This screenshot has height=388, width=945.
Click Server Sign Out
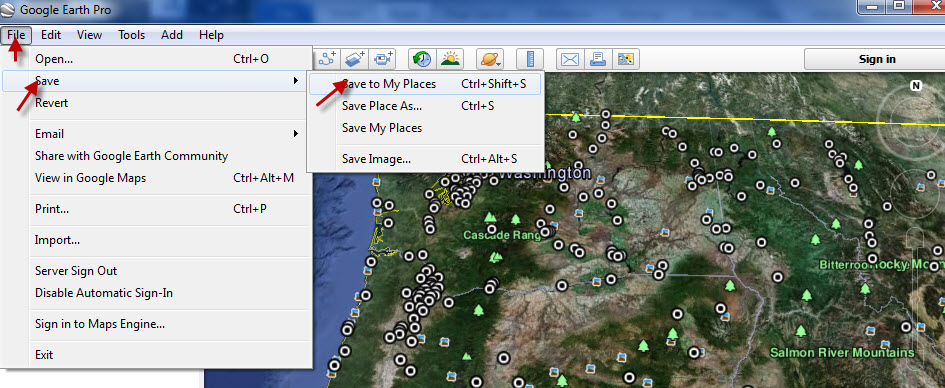(157, 271)
